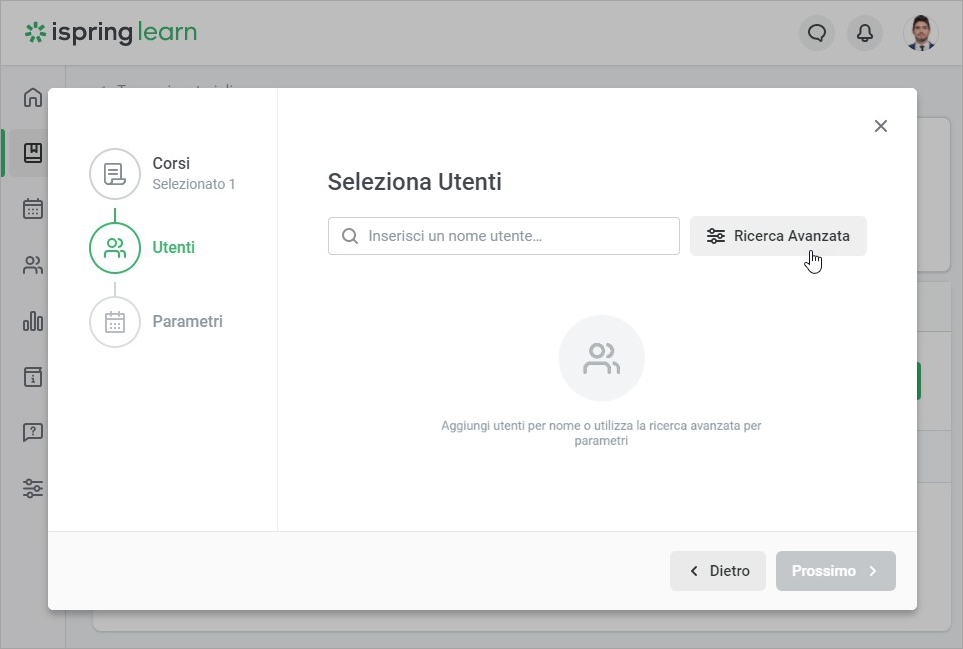Open the calendar icon in sidebar

coord(33,209)
